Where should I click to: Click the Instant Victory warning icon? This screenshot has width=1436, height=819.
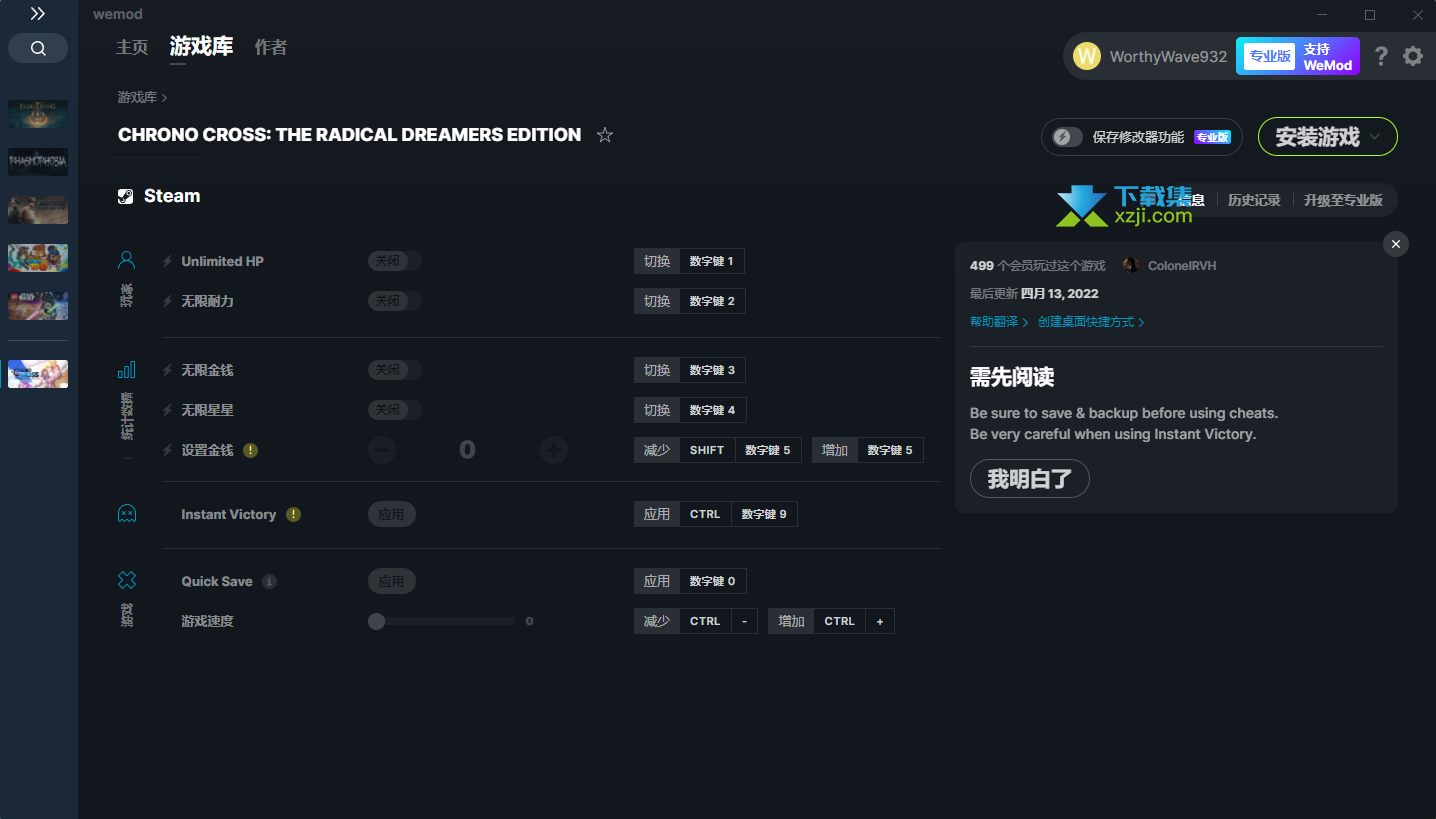tap(293, 514)
